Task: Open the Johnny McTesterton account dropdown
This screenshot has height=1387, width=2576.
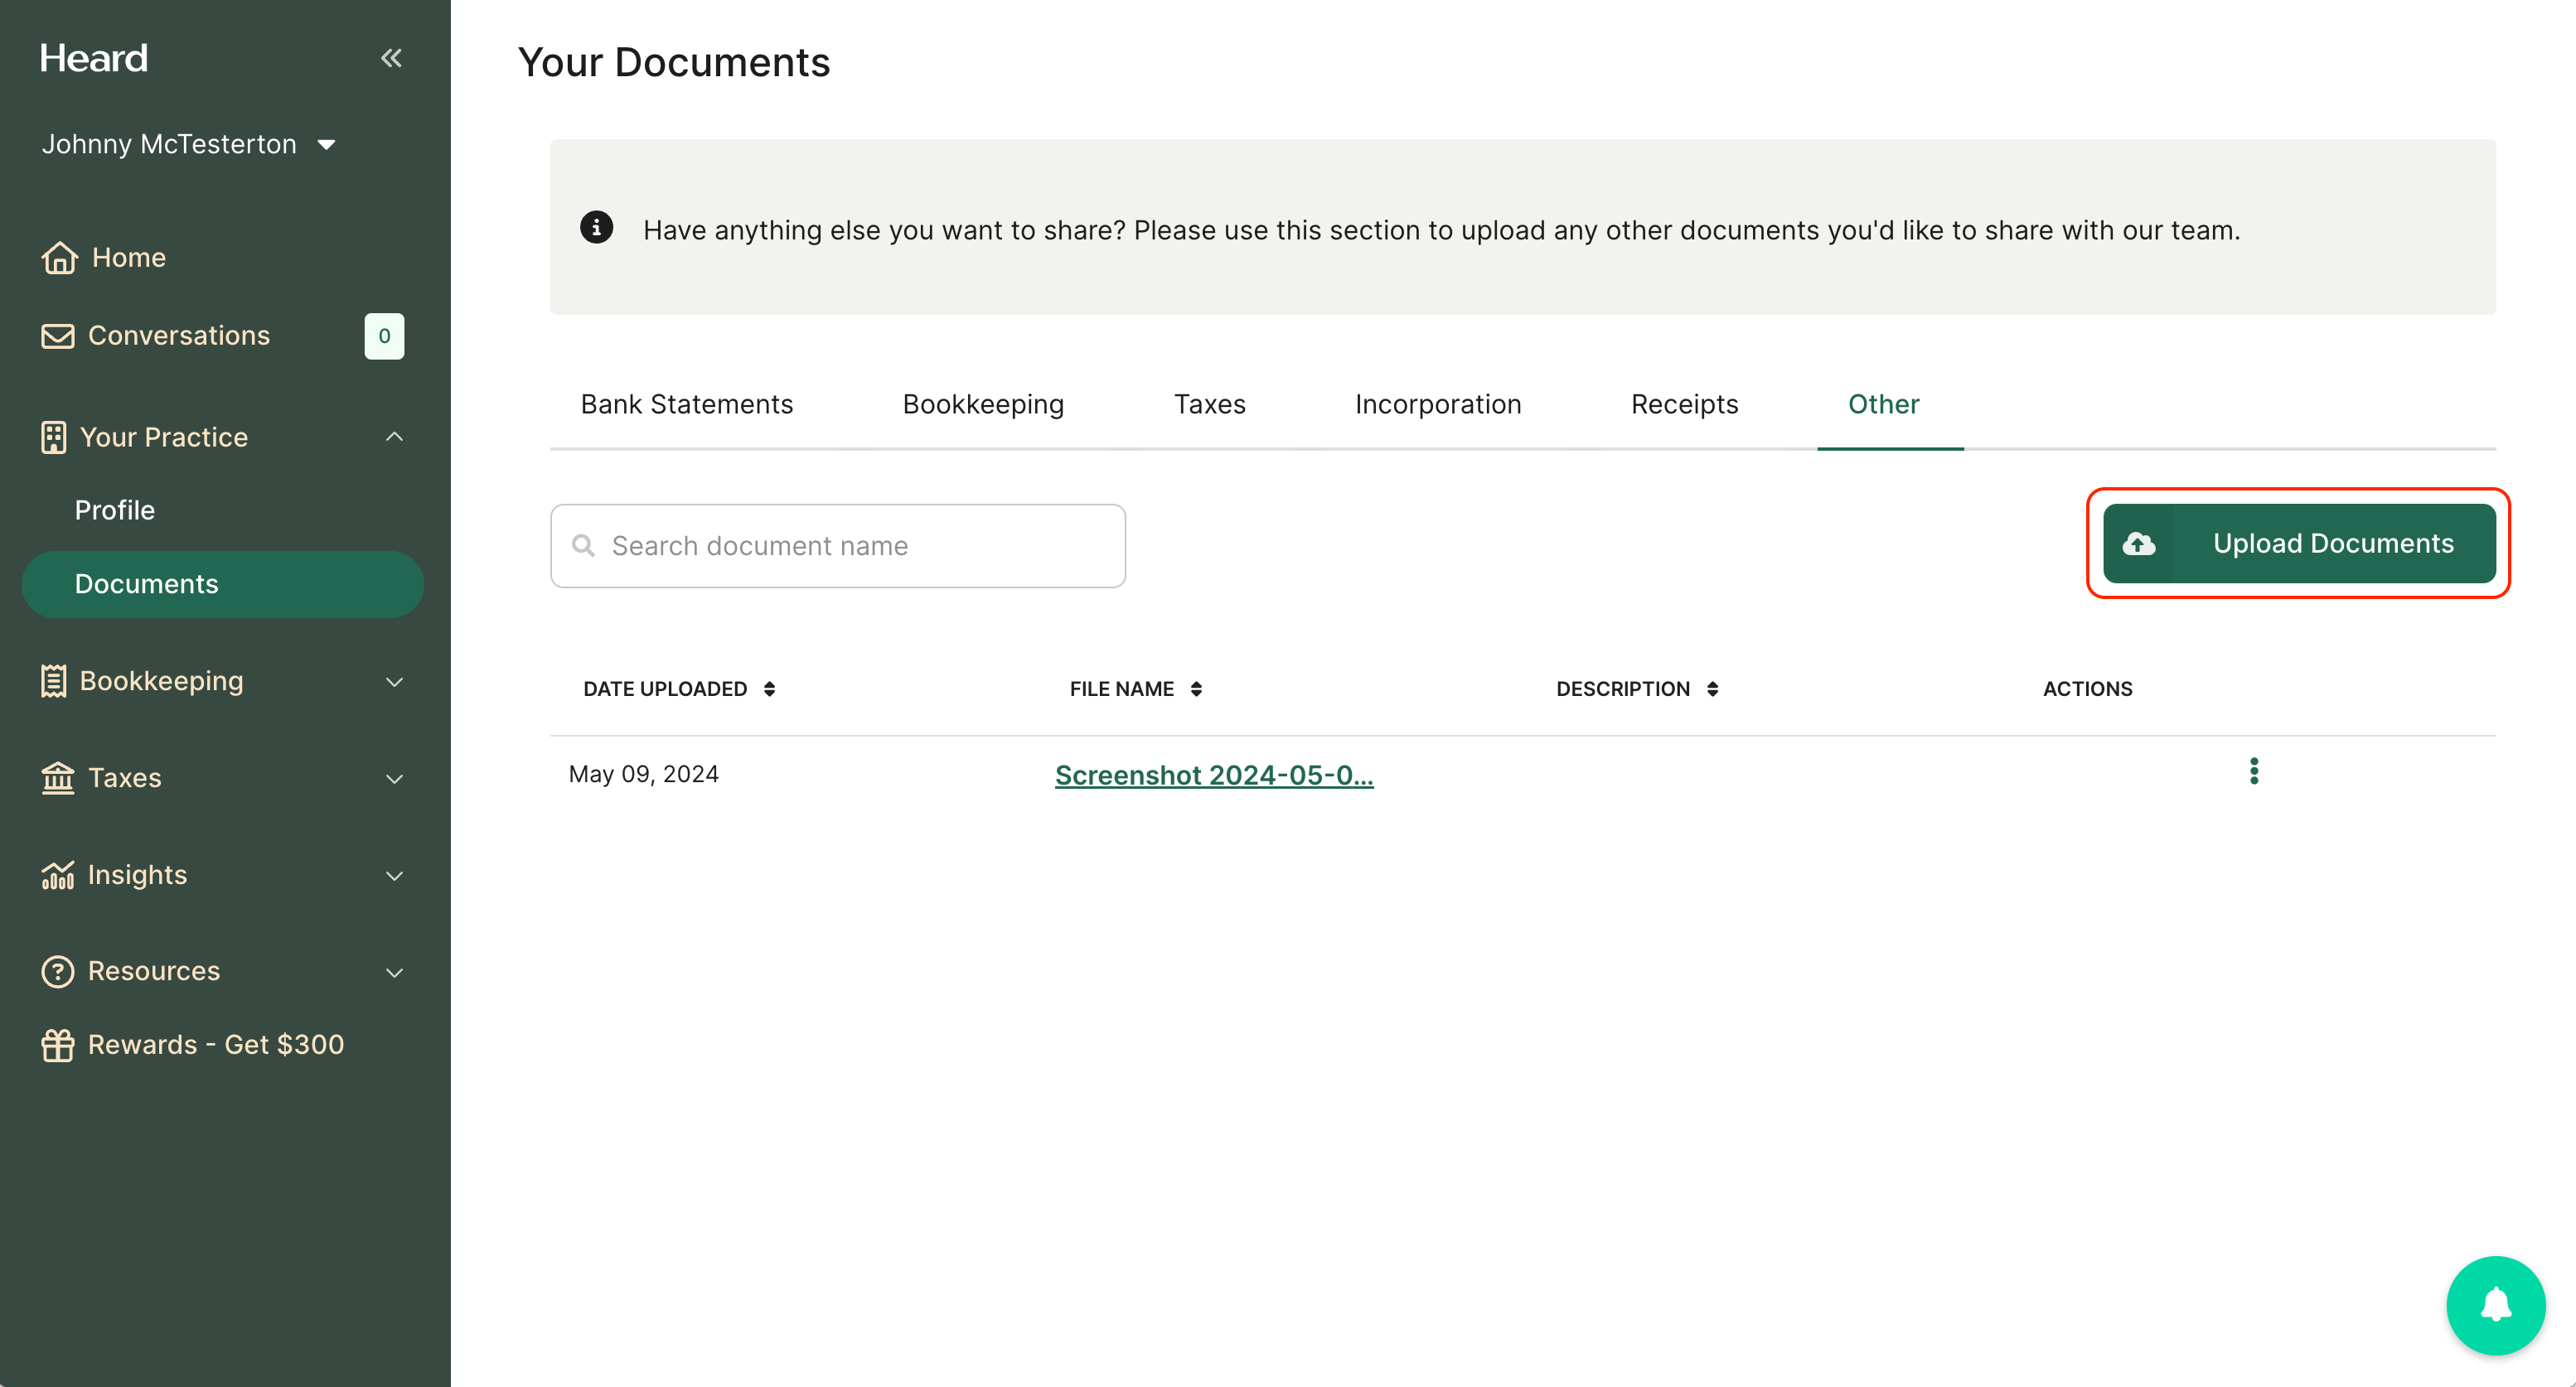Action: 191,143
